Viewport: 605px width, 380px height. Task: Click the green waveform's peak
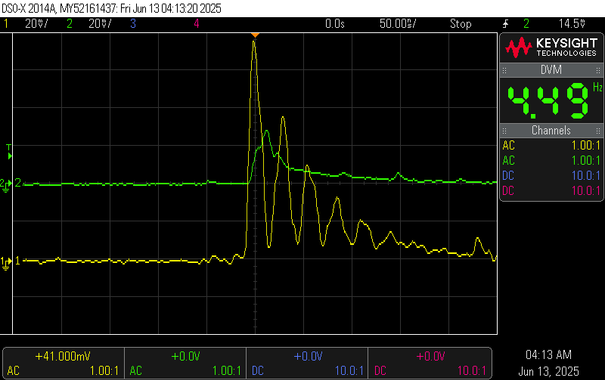pyautogui.click(x=267, y=132)
